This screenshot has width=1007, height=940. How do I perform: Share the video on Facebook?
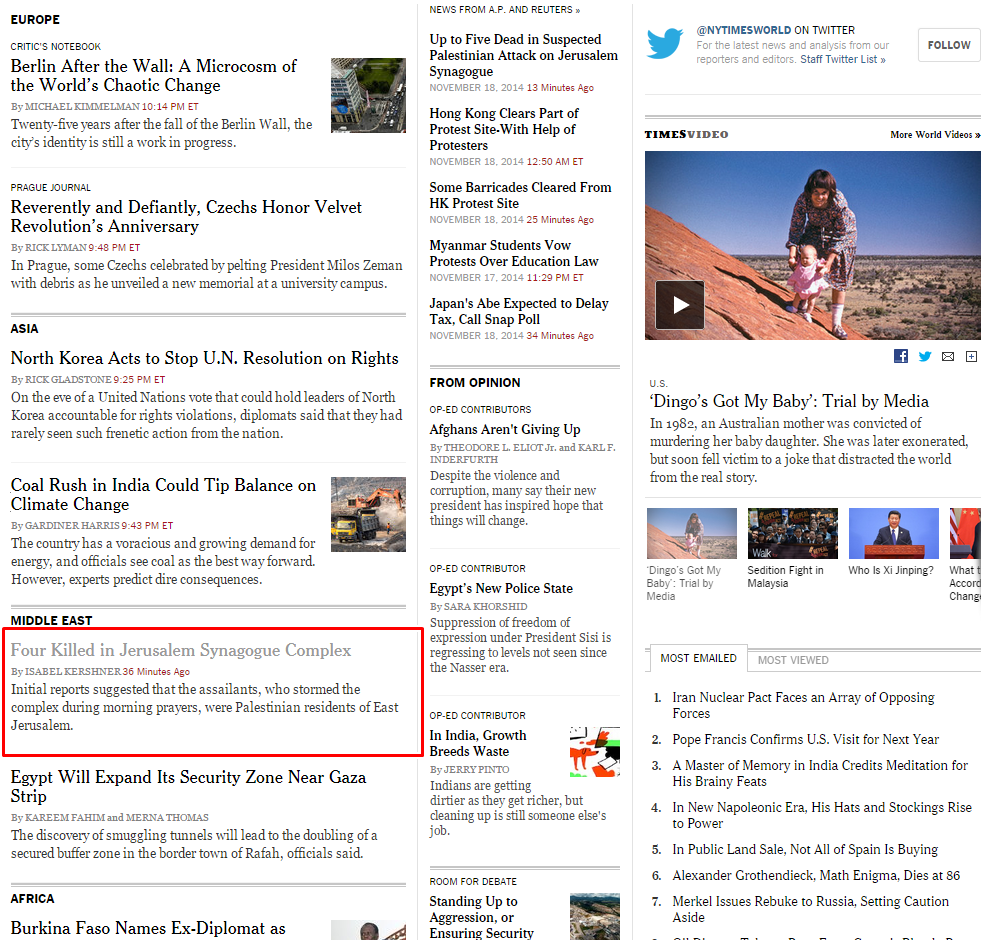[901, 357]
